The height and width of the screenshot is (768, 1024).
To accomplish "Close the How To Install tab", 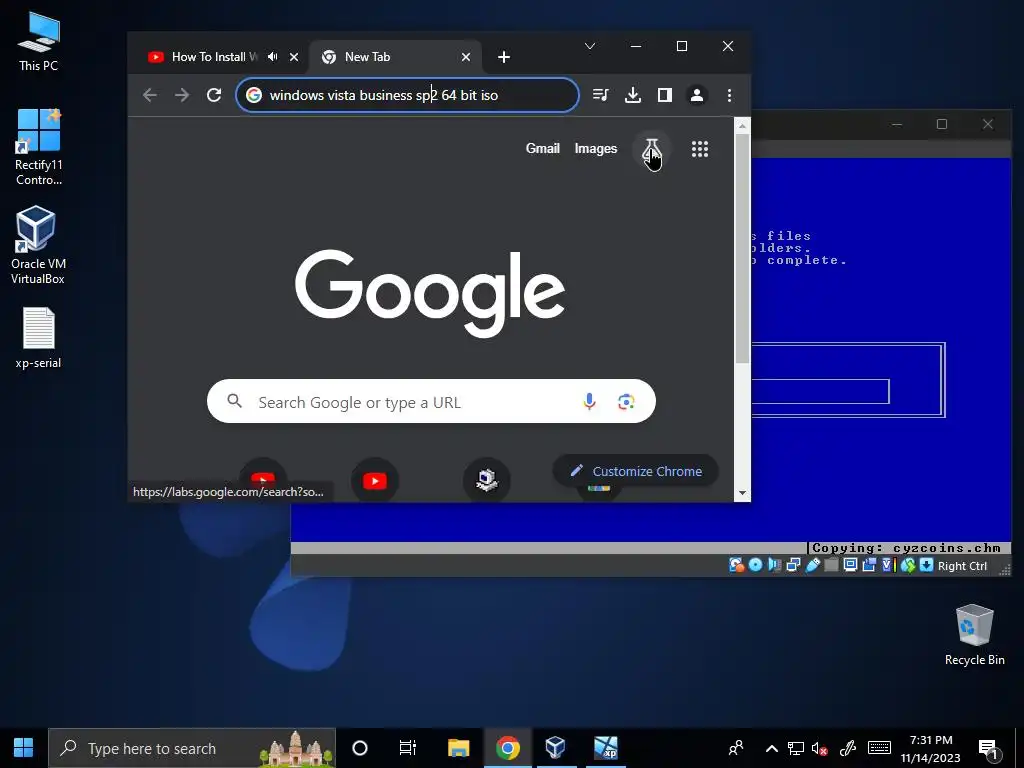I will pos(294,57).
